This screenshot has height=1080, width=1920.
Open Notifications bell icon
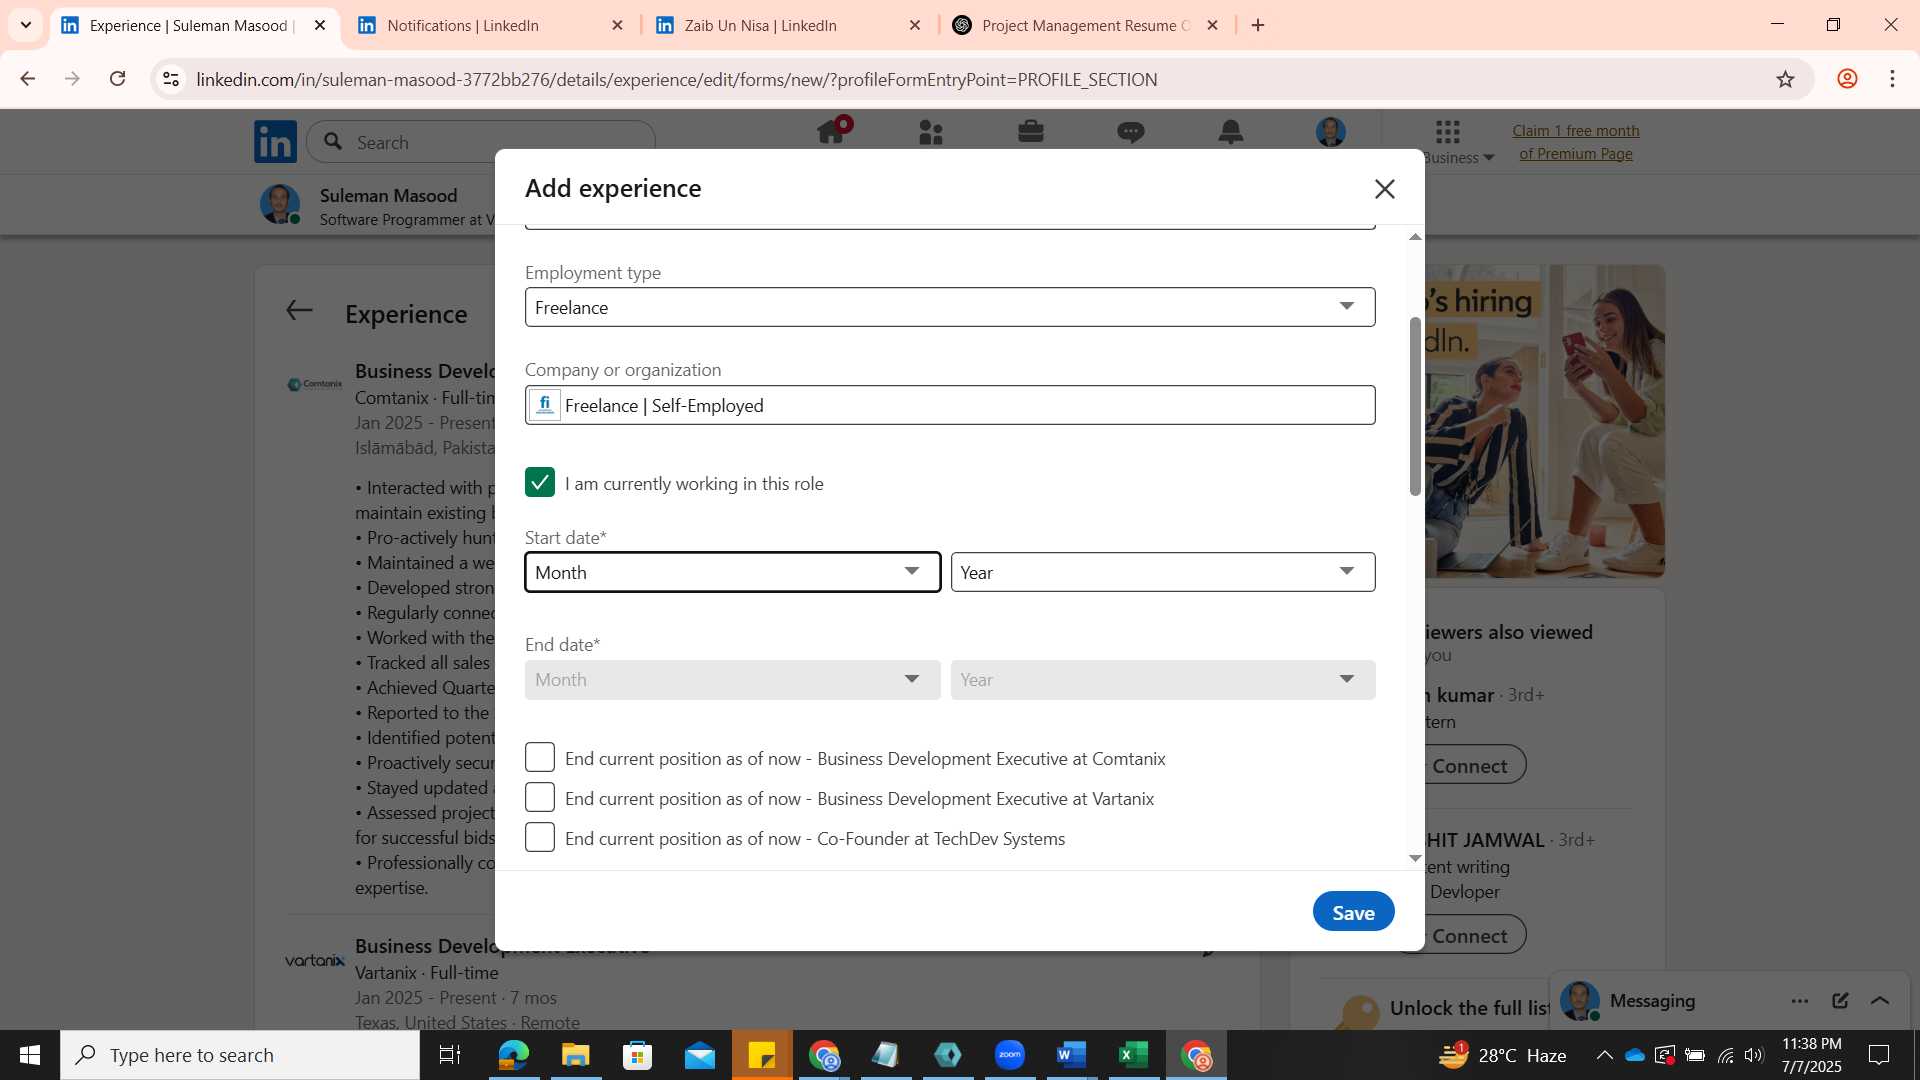(x=1231, y=132)
